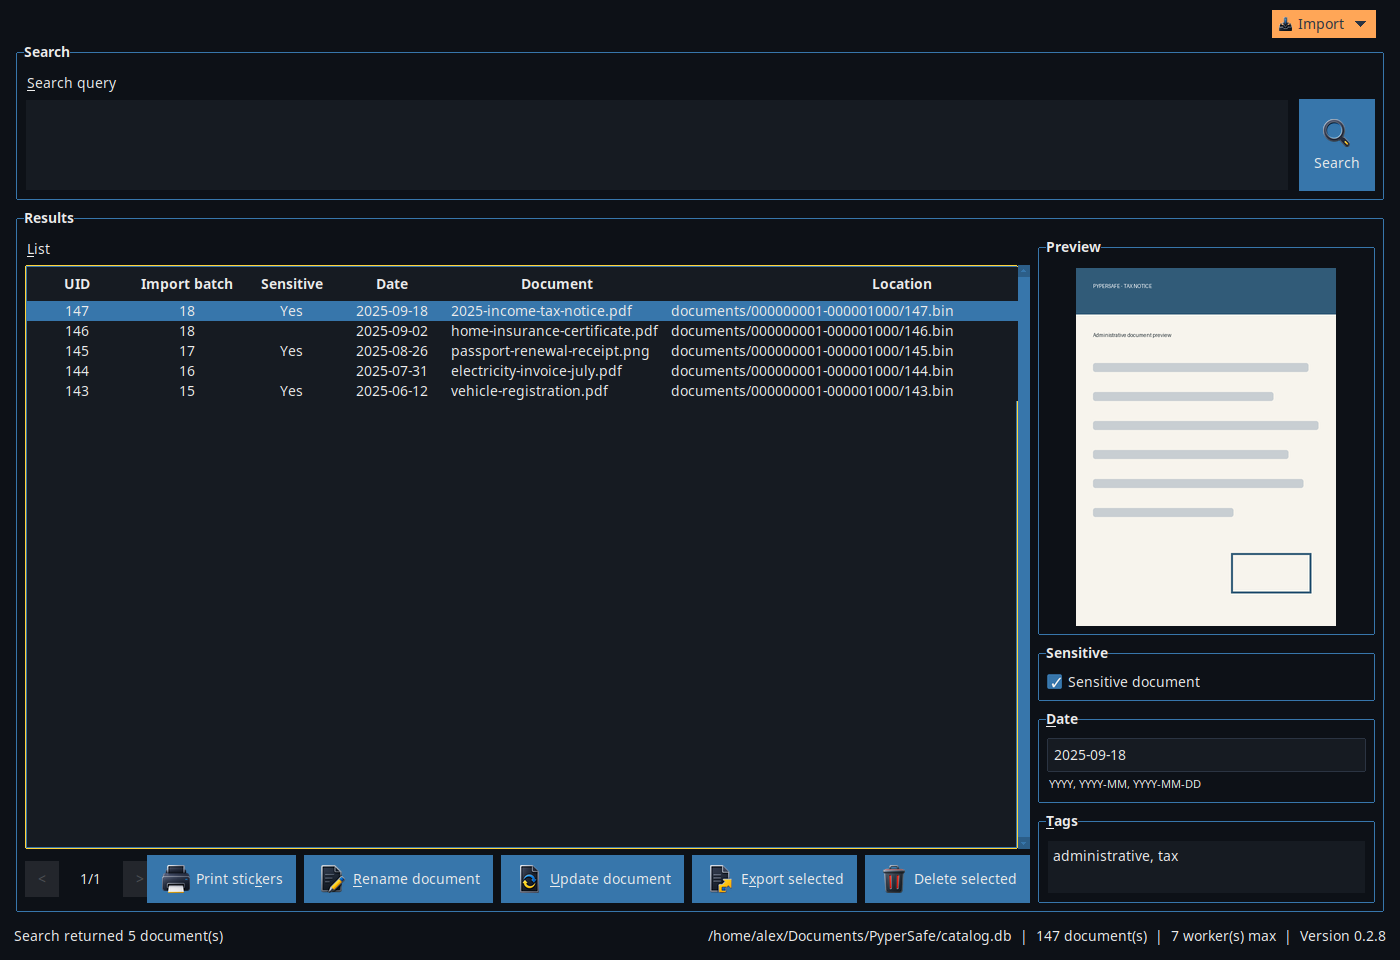The height and width of the screenshot is (960, 1400).
Task: Click the List tab label
Action: (38, 249)
